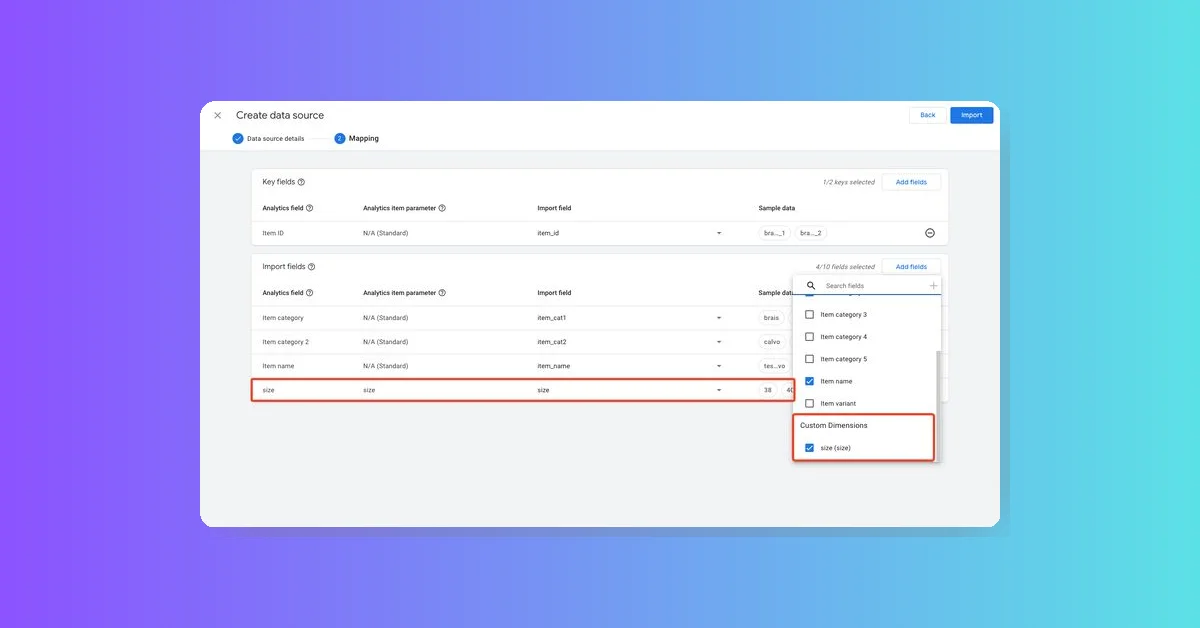The width and height of the screenshot is (1200, 628).
Task: Click the tes...vo sample data chip
Action: 775,366
